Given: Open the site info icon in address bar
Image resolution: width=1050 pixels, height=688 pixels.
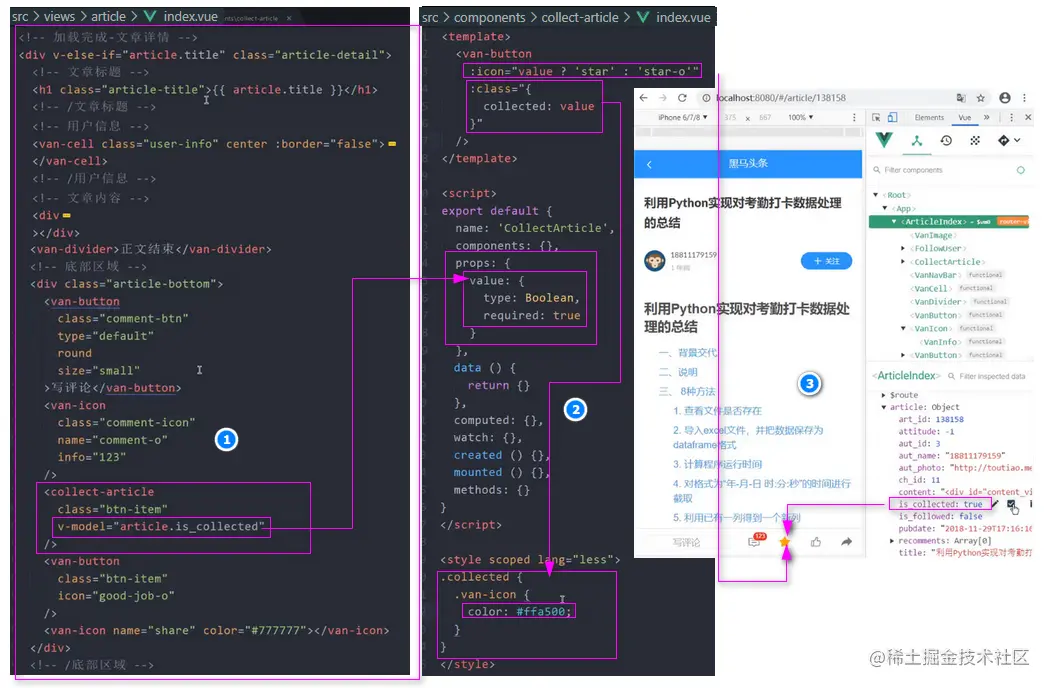Looking at the screenshot, I should [706, 98].
